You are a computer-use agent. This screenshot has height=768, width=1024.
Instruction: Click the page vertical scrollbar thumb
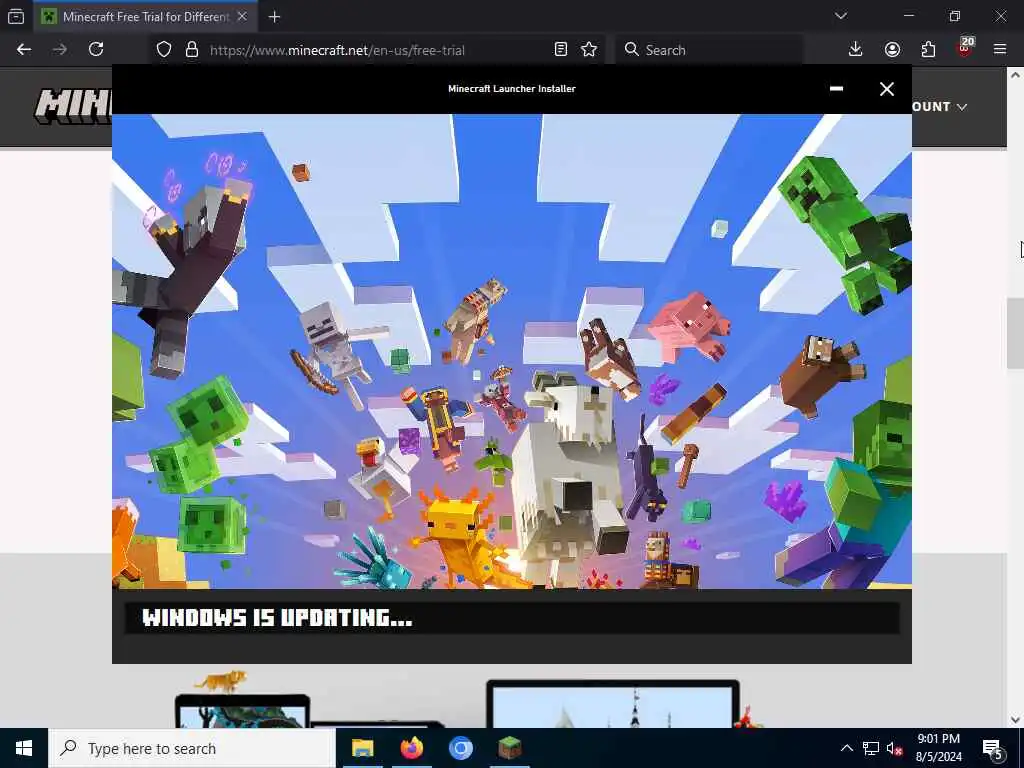click(1015, 333)
